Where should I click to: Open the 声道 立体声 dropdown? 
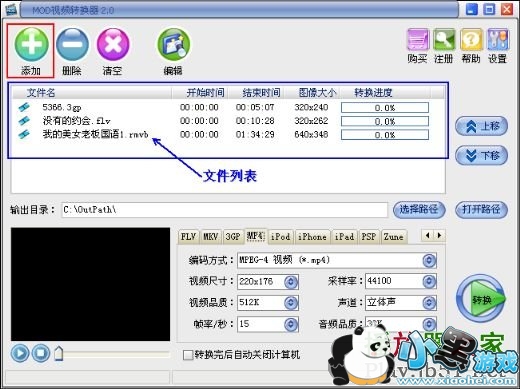429,303
